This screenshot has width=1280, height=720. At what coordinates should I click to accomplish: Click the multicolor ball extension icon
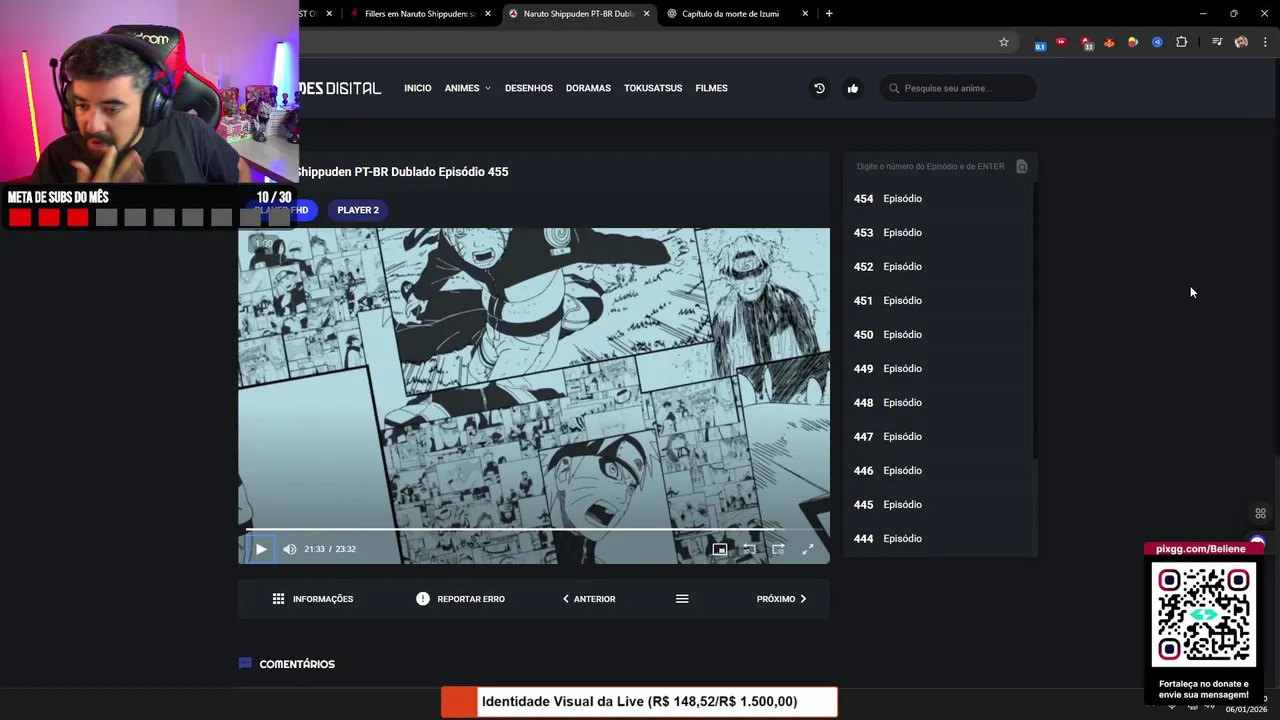1133,42
